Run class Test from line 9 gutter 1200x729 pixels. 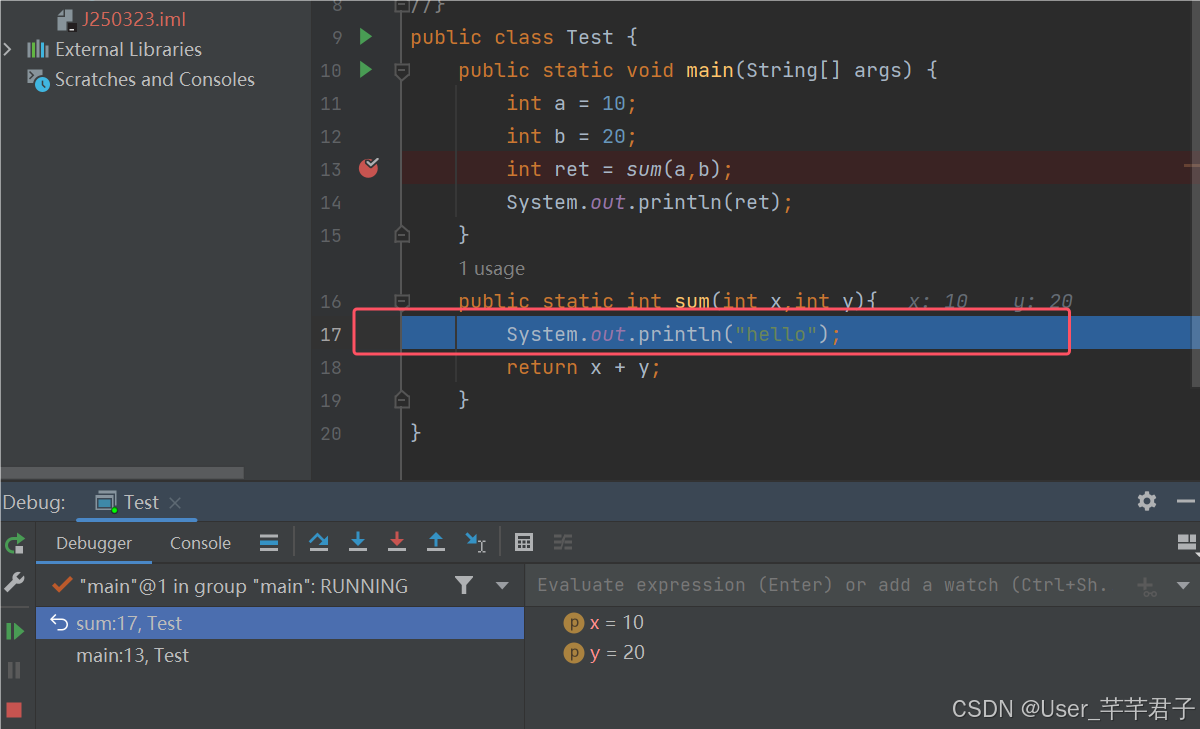pyautogui.click(x=366, y=37)
